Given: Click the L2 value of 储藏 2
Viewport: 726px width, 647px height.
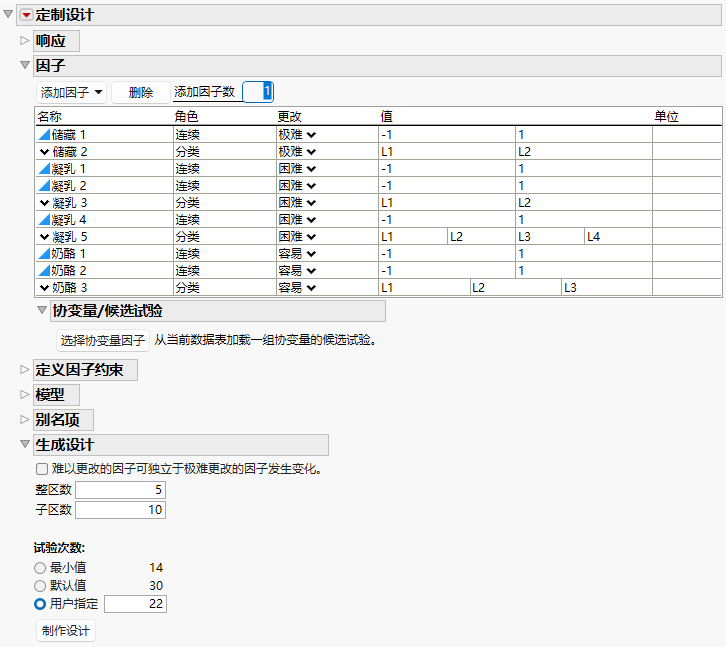Looking at the screenshot, I should point(584,152).
